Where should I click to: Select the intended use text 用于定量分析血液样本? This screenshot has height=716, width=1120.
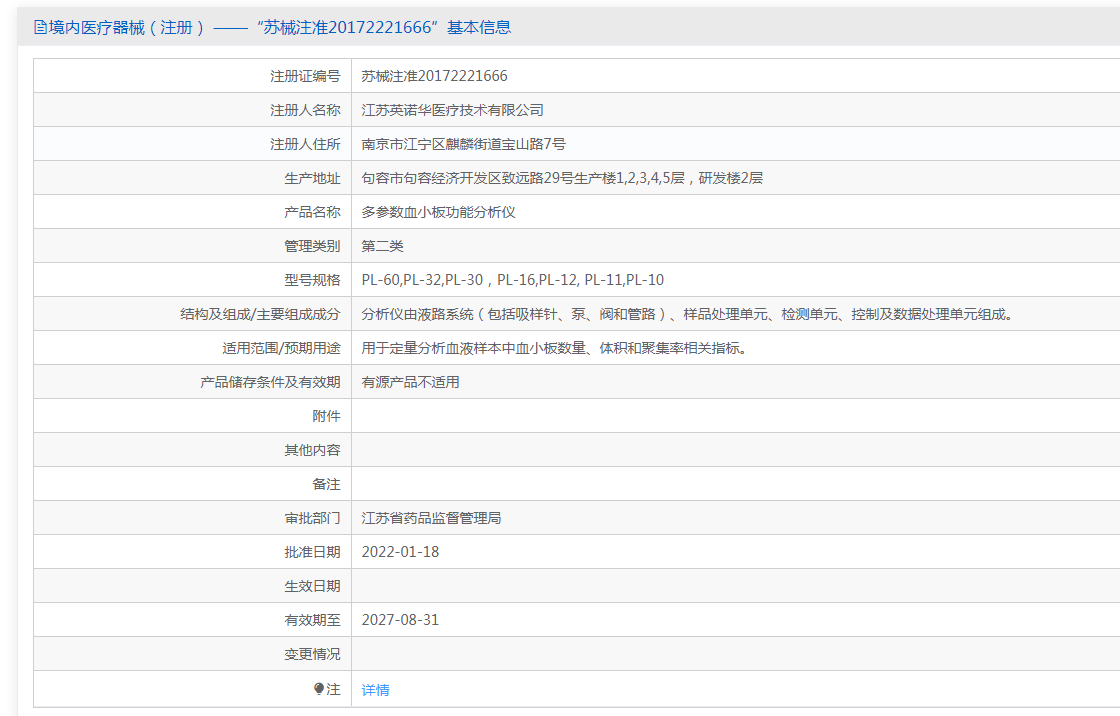tap(554, 348)
